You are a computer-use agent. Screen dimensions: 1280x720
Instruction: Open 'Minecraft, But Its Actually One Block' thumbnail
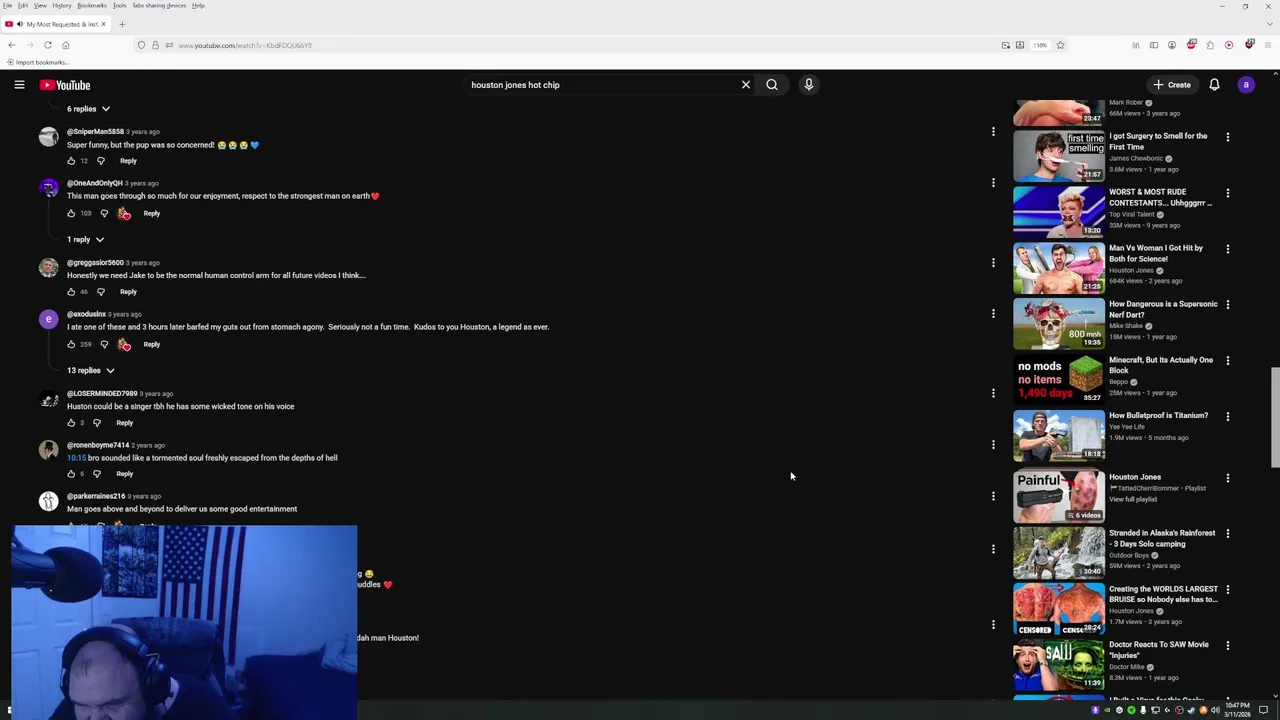click(x=1059, y=379)
